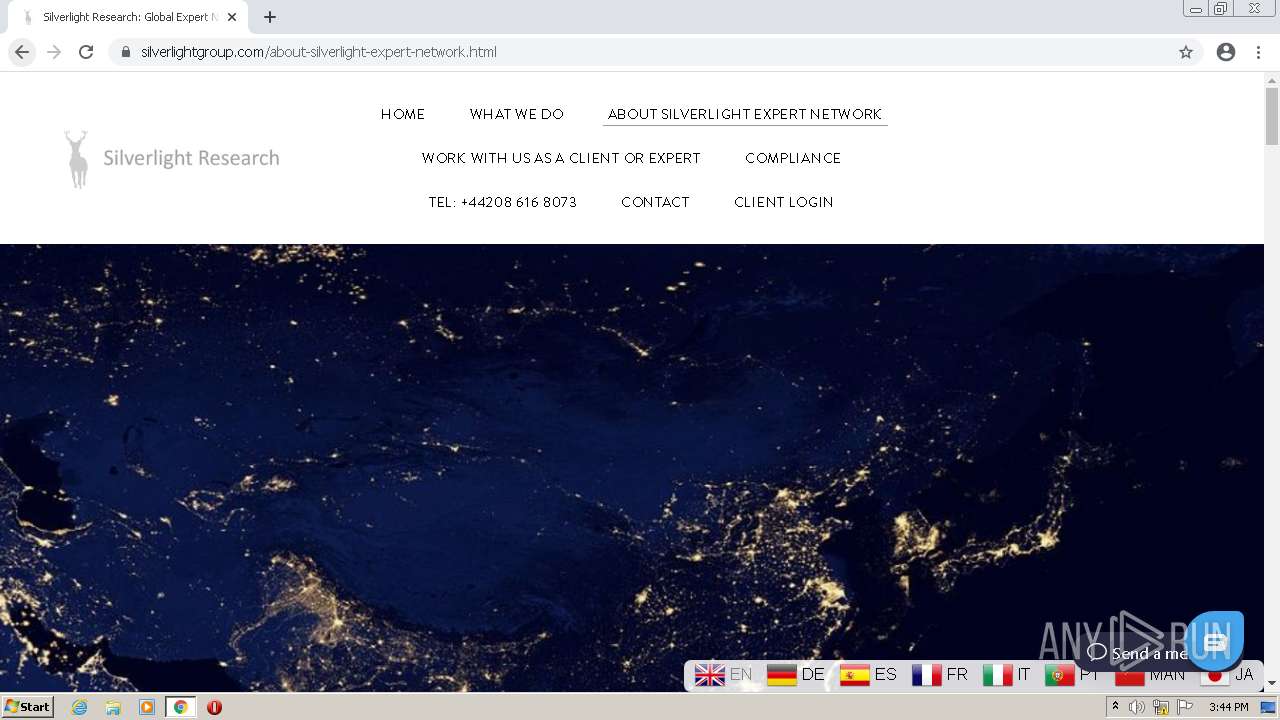Close the Silverlight Research tab
This screenshot has height=720, width=1280.
(x=232, y=17)
